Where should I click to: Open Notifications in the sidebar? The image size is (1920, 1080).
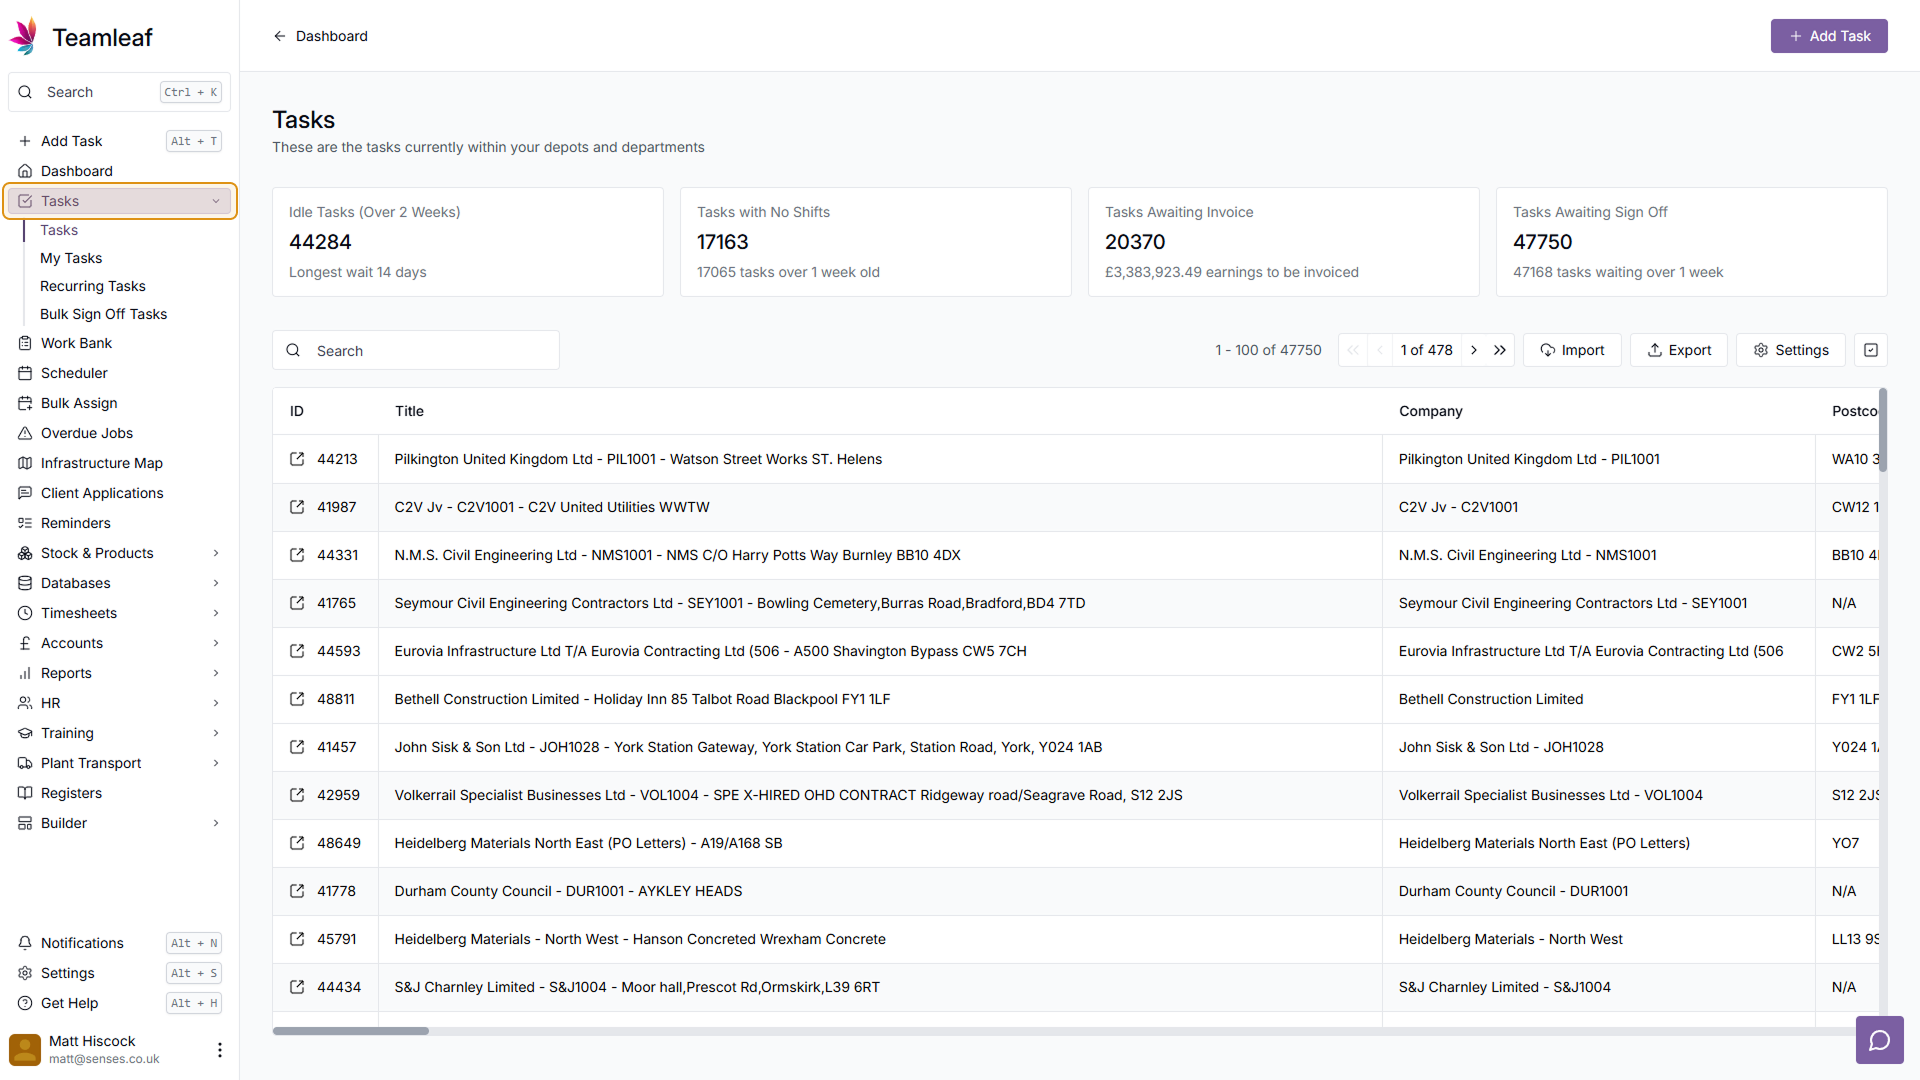point(119,943)
